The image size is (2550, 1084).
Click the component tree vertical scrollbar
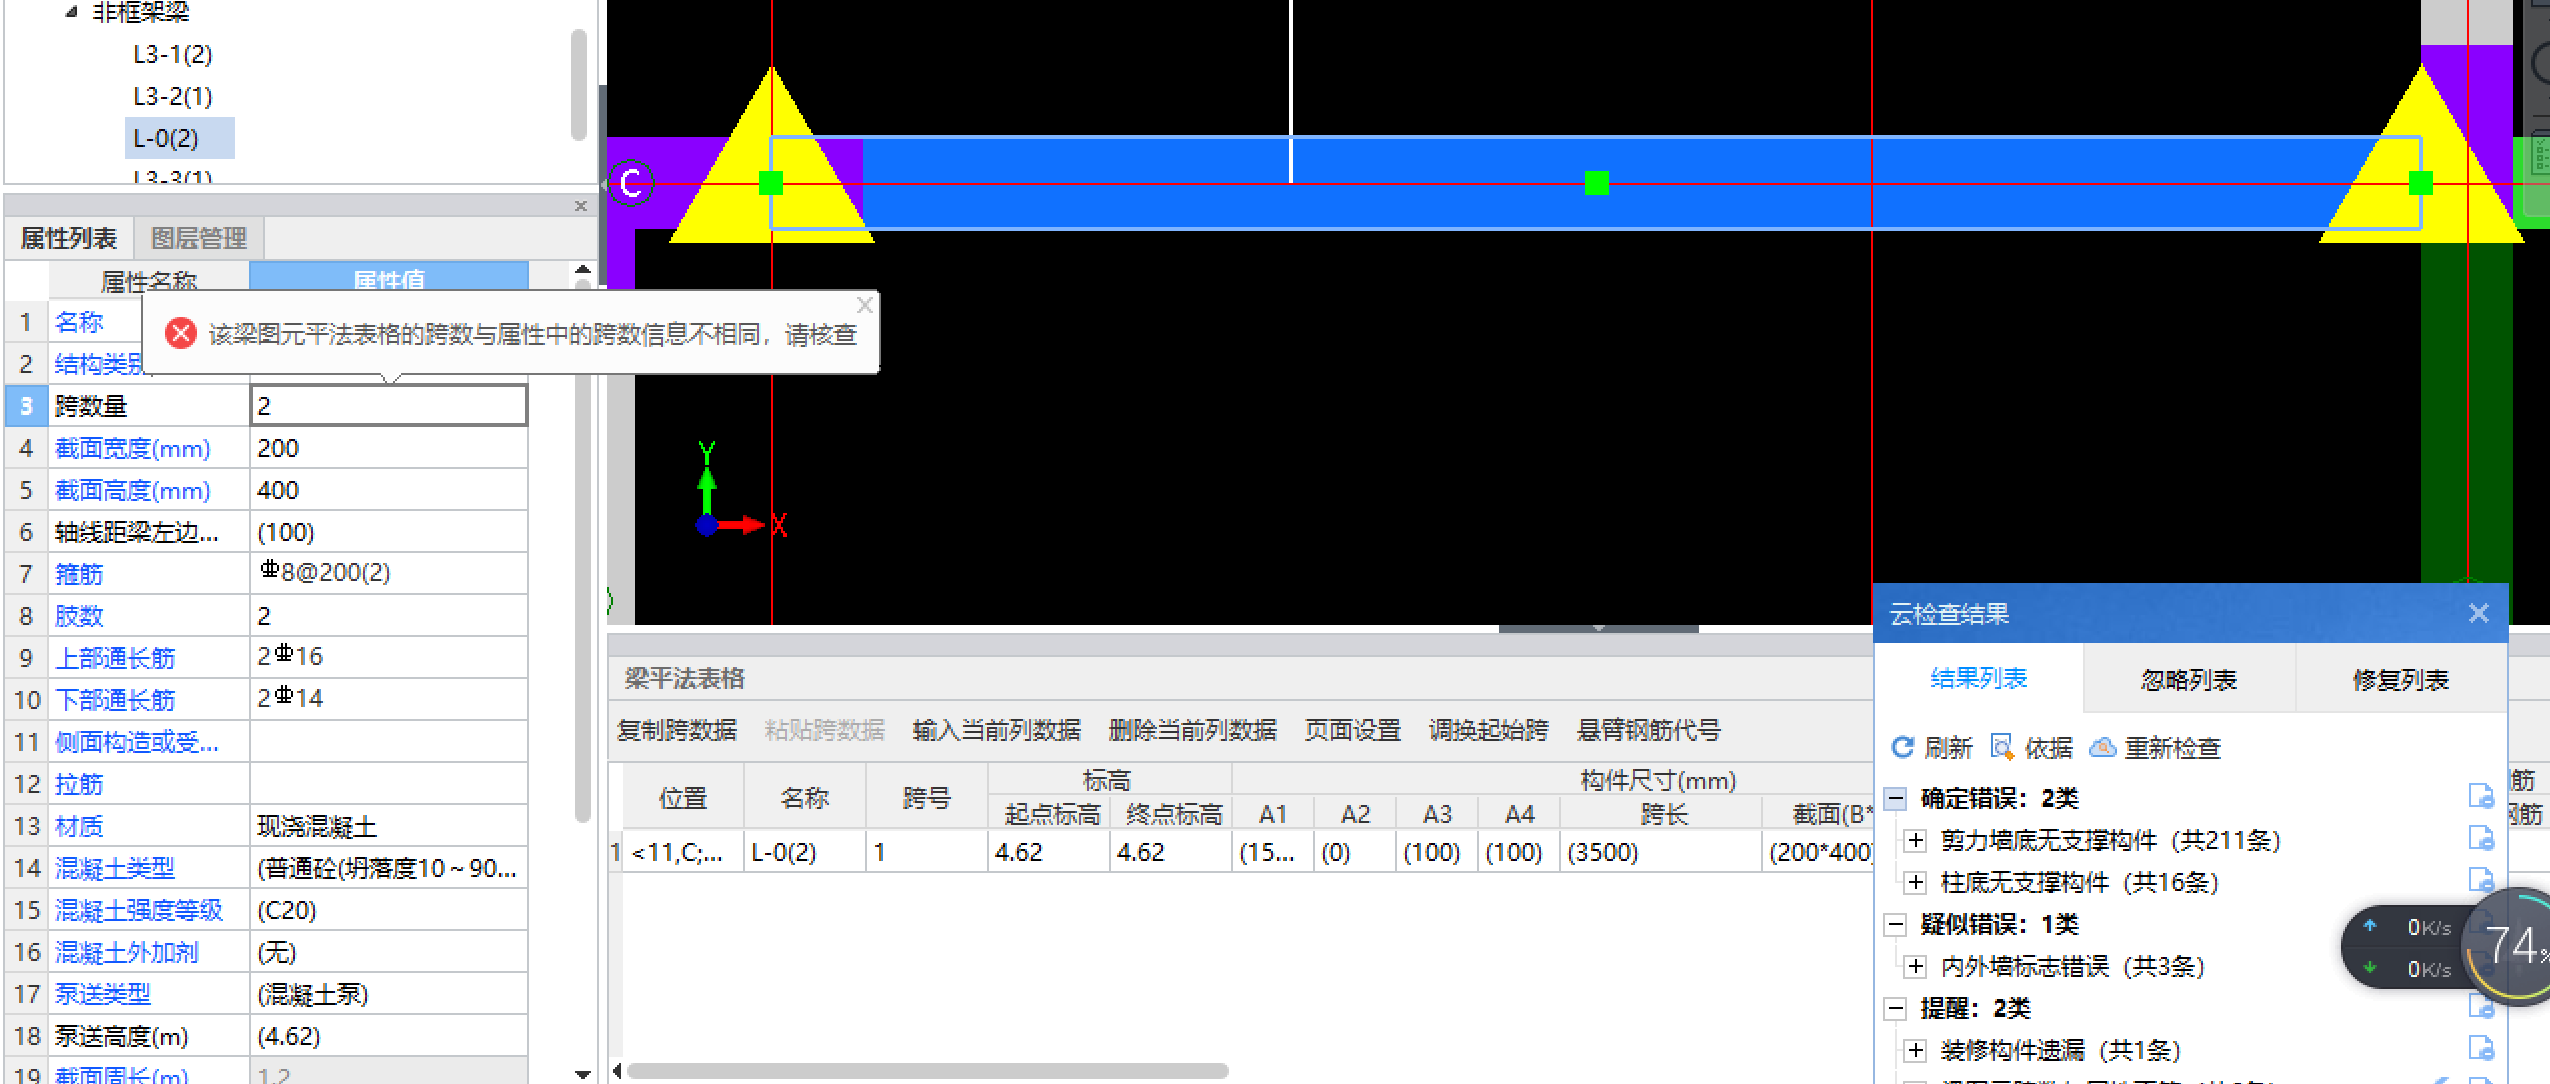[578, 85]
